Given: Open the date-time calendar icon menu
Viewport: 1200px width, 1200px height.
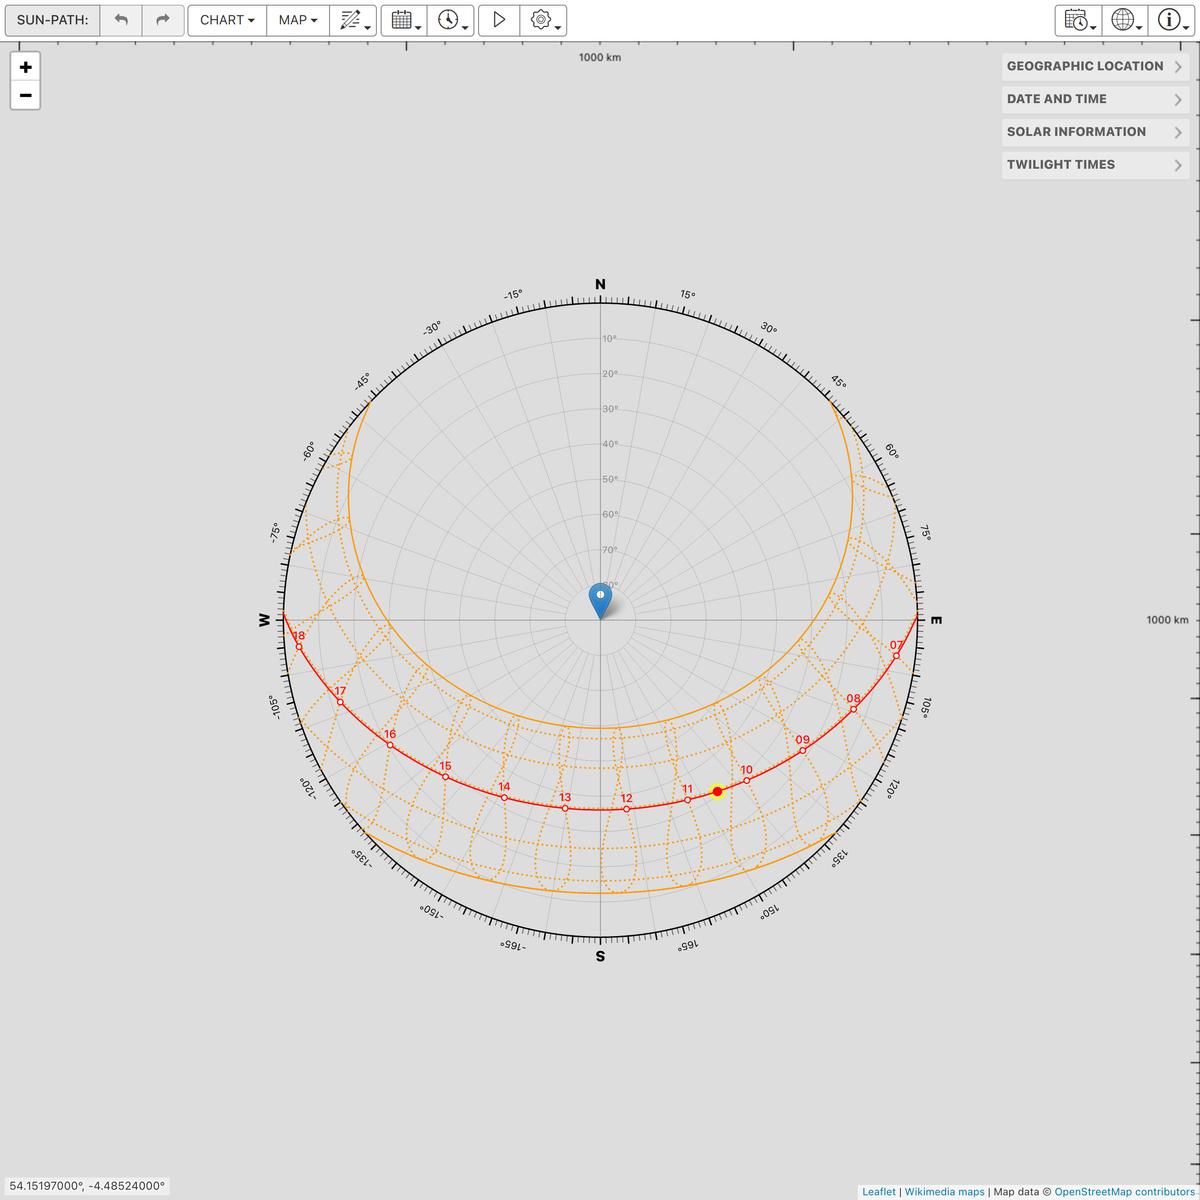Looking at the screenshot, I should pyautogui.click(x=1079, y=20).
